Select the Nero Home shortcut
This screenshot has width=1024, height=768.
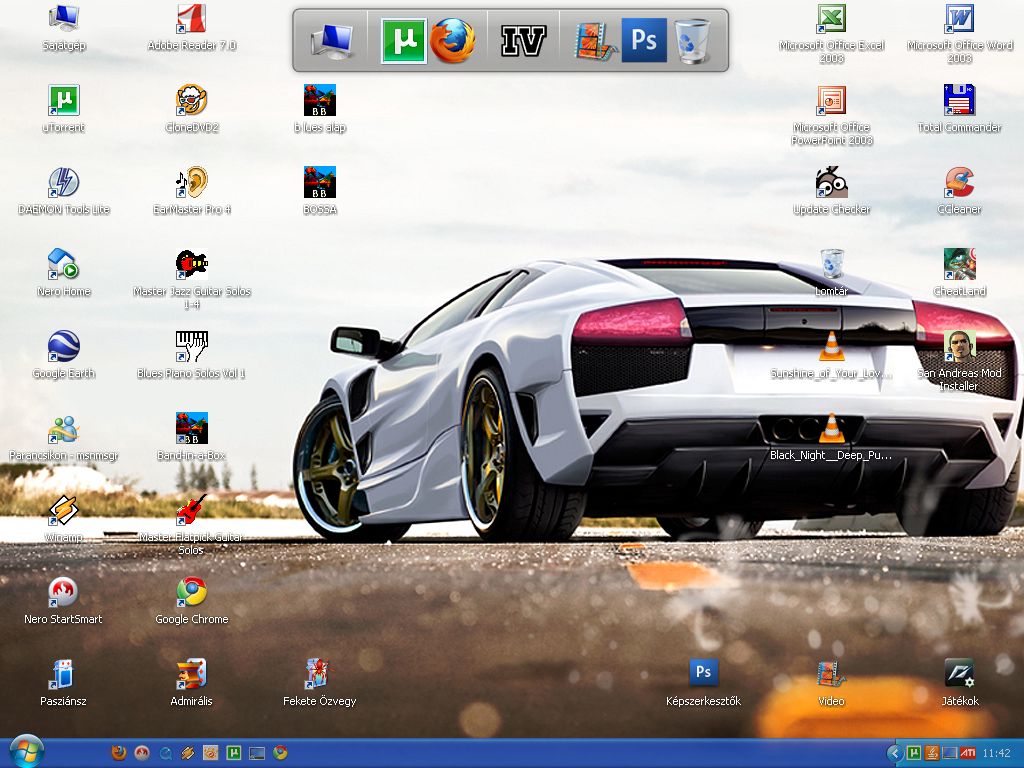pyautogui.click(x=64, y=273)
